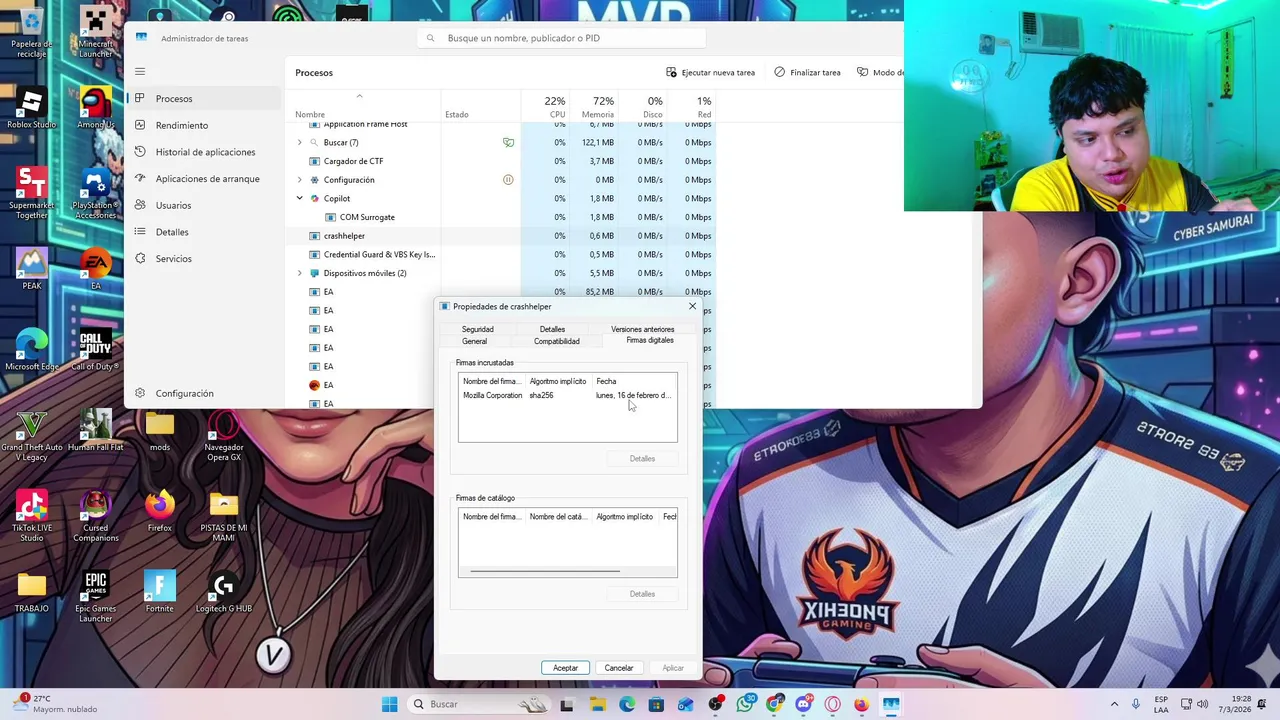Open the Papelera de reciclaje desktop icon

(31, 30)
